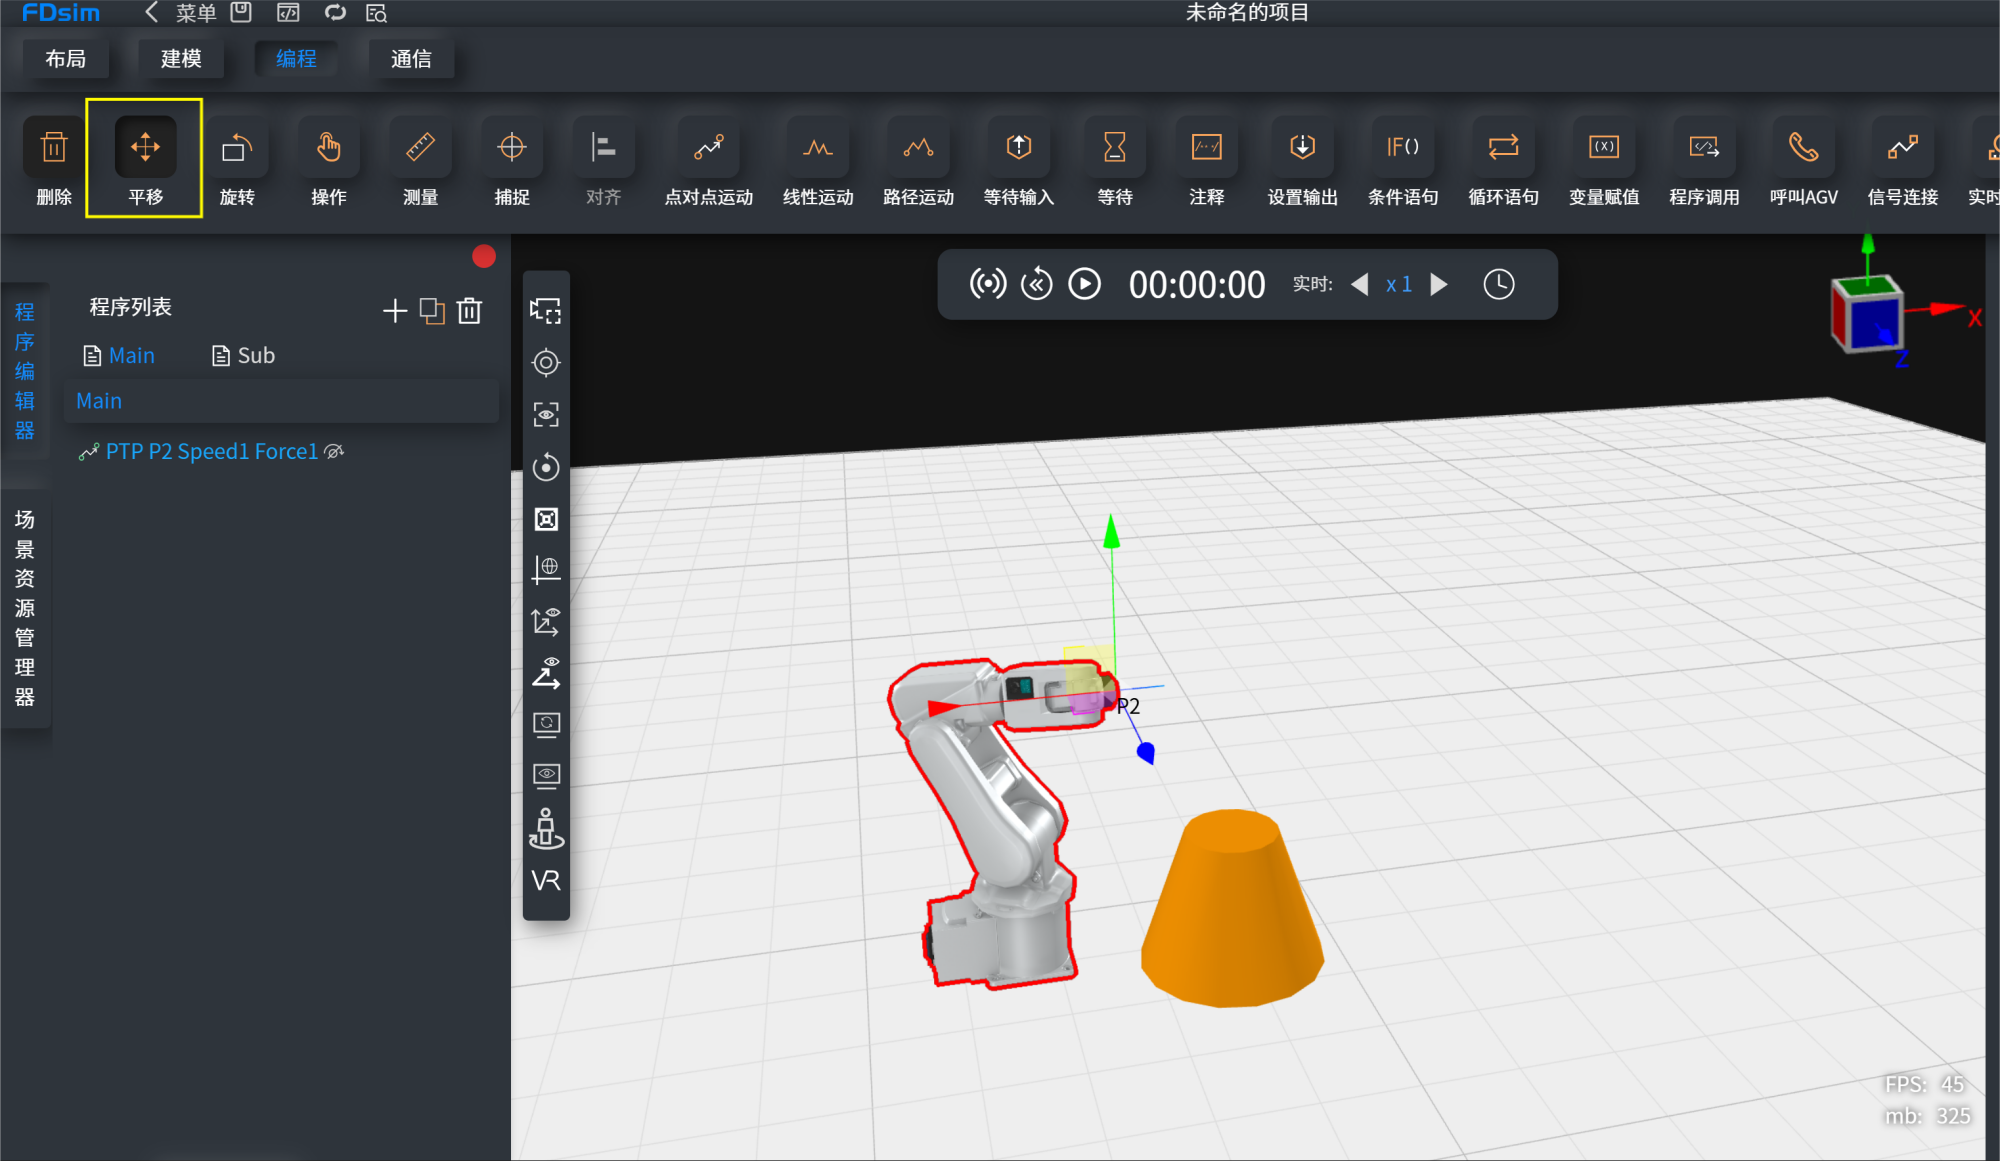Viewport: 2000px width, 1161px height.
Task: Choose the 测量 measure tool
Action: point(420,160)
